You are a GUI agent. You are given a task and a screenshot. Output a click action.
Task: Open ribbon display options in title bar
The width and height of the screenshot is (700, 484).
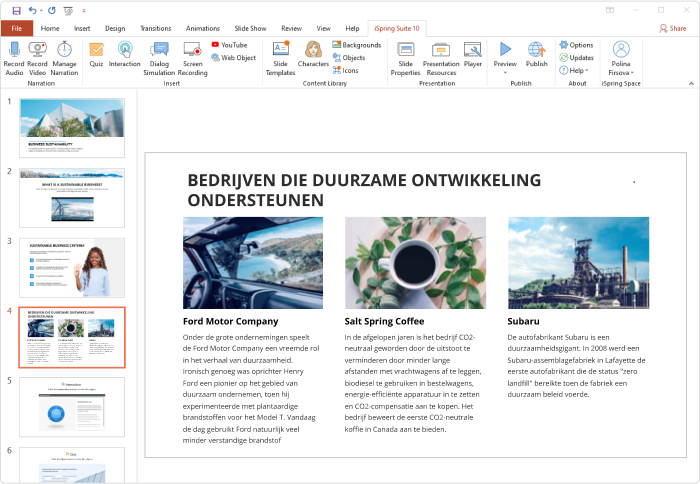point(609,10)
